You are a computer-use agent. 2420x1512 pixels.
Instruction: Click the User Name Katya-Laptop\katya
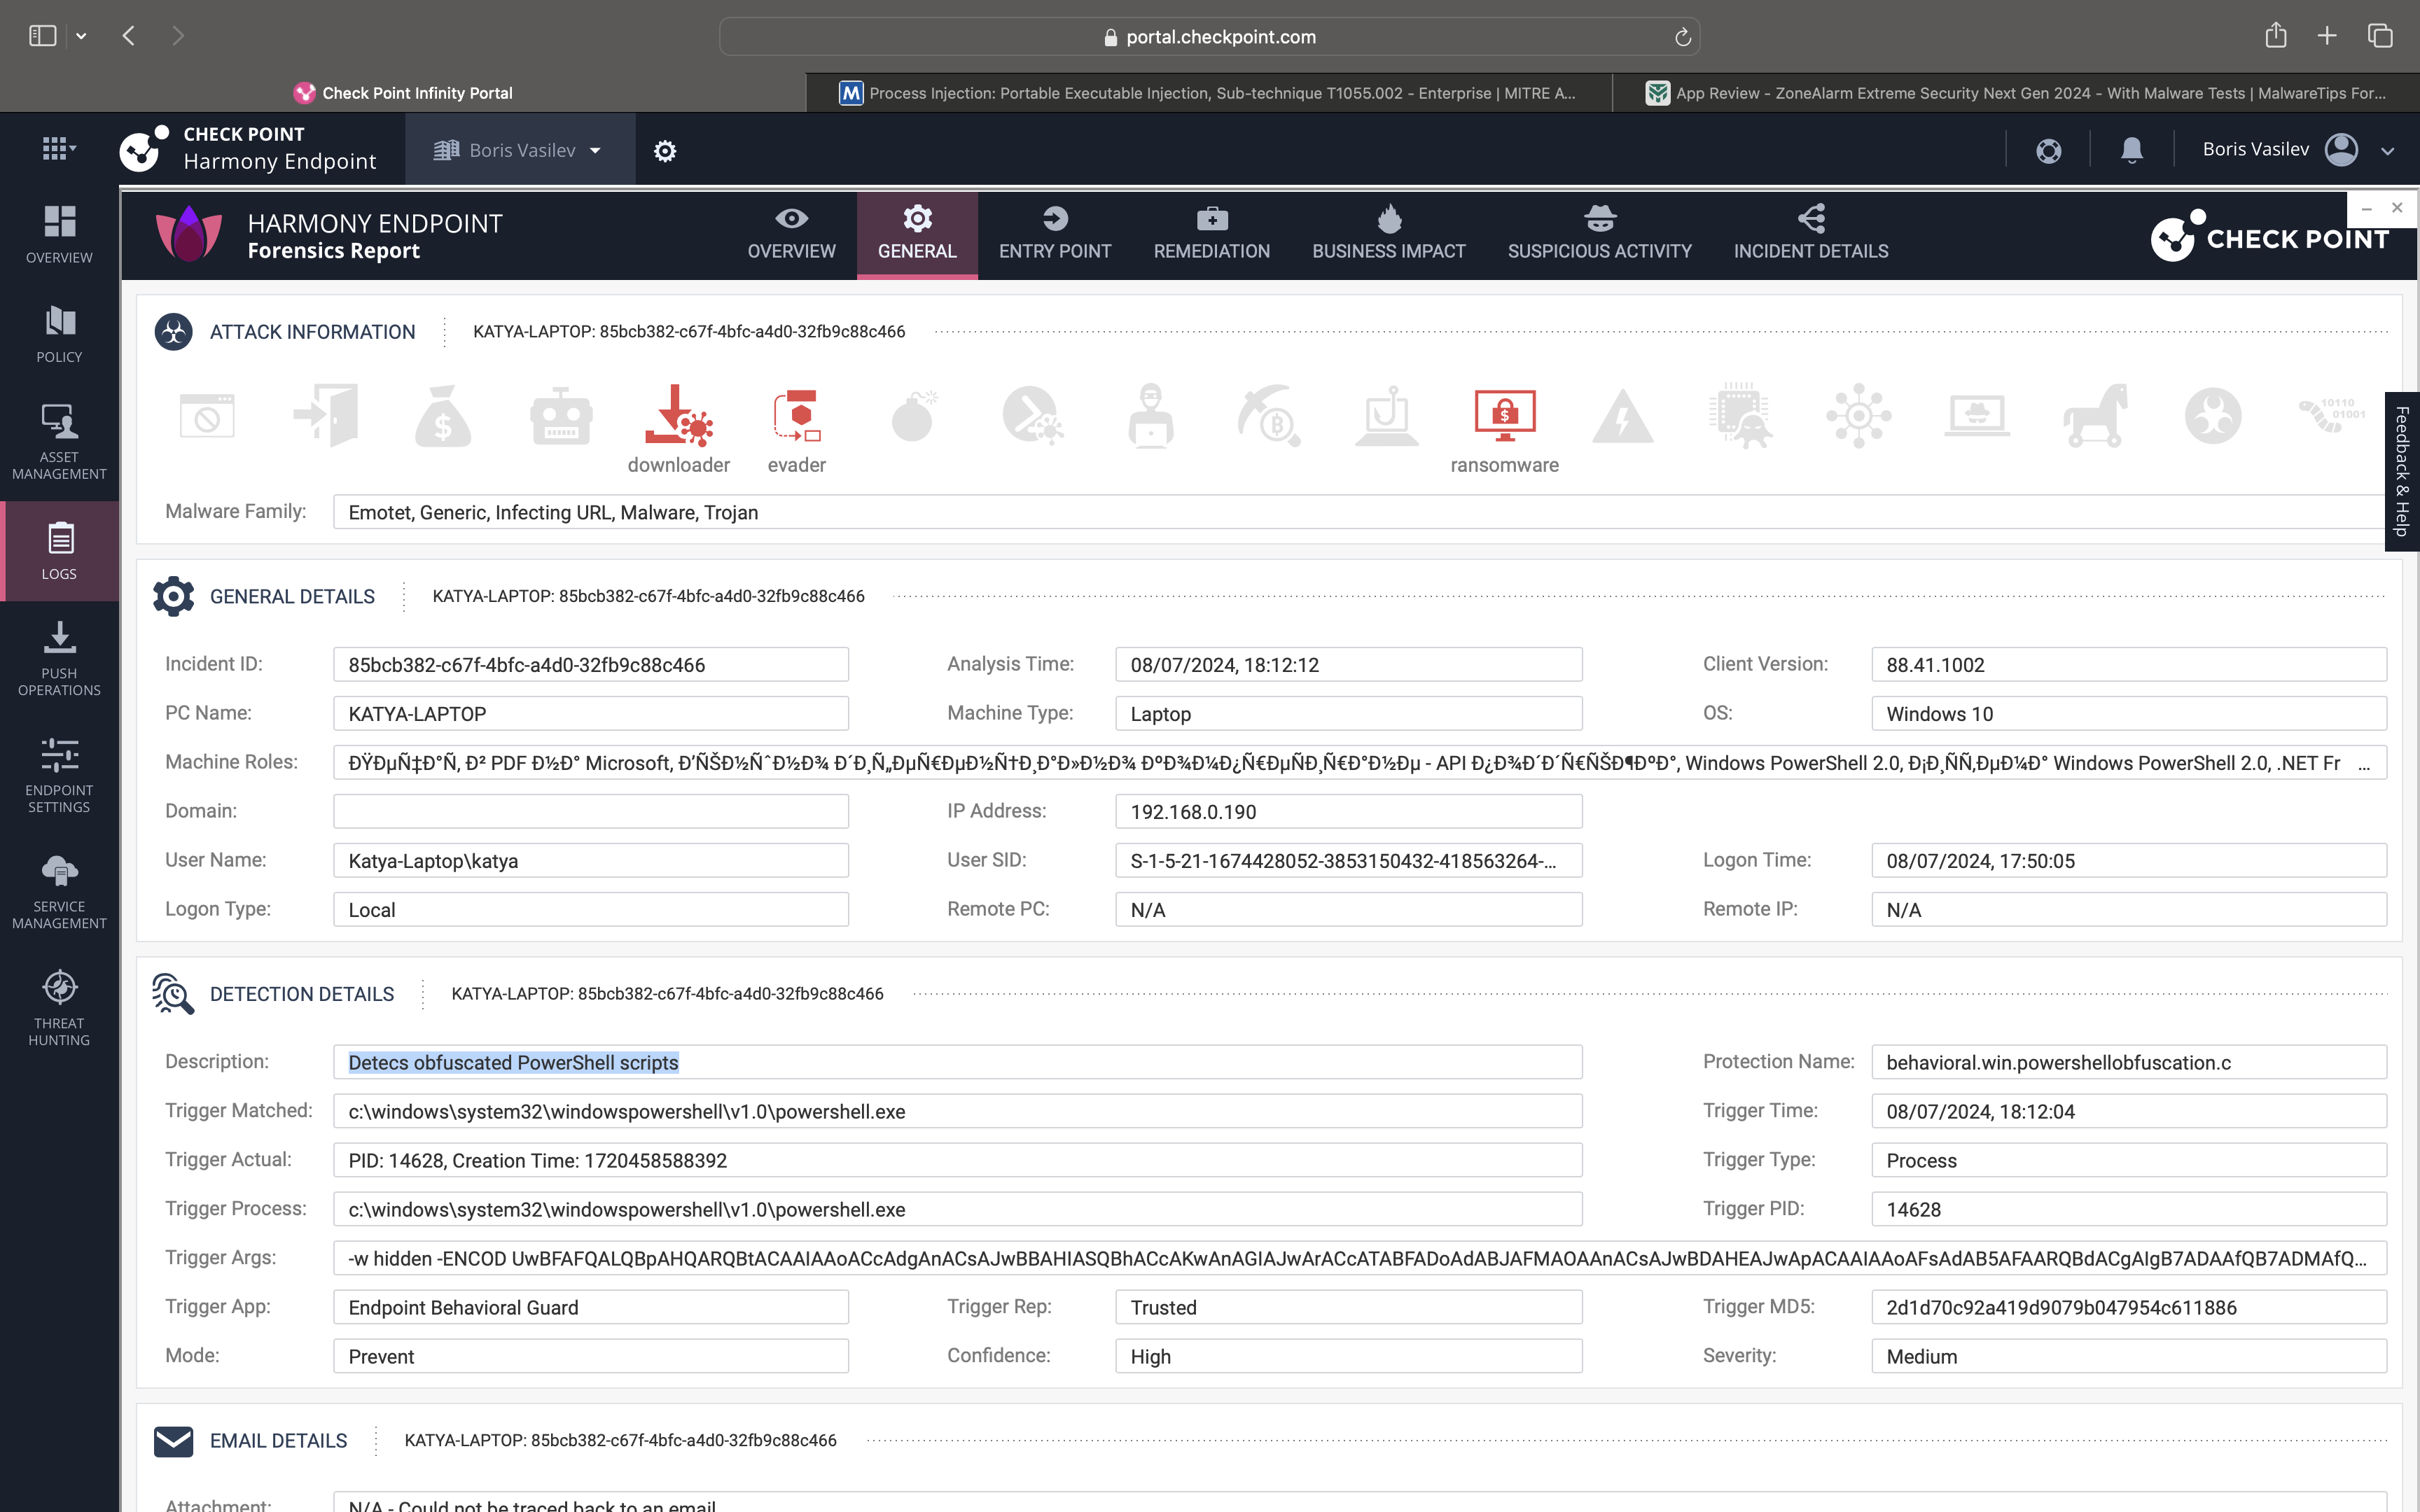[591, 861]
